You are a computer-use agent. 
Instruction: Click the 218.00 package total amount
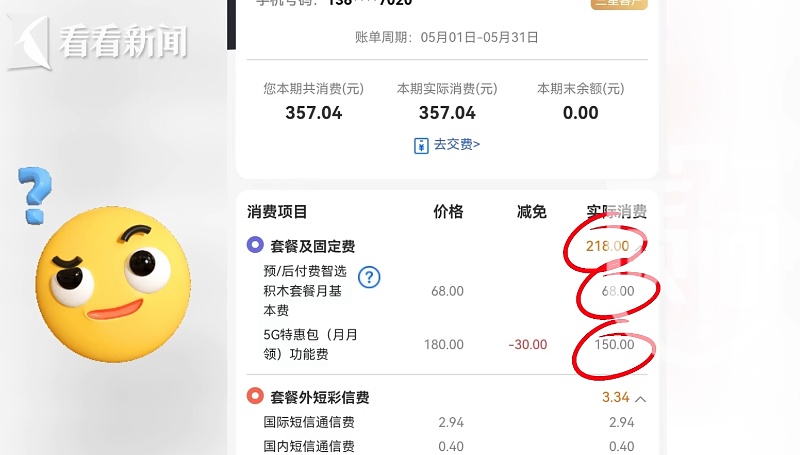pos(607,246)
